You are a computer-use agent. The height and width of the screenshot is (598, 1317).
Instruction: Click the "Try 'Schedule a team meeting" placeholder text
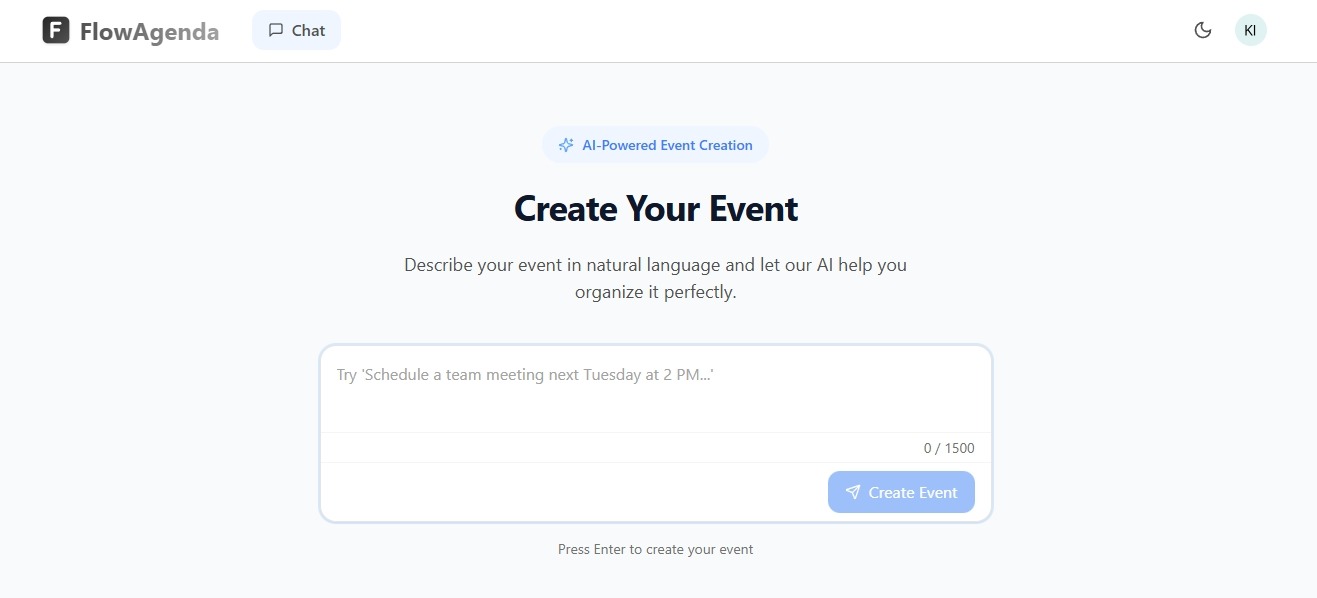[x=524, y=375]
